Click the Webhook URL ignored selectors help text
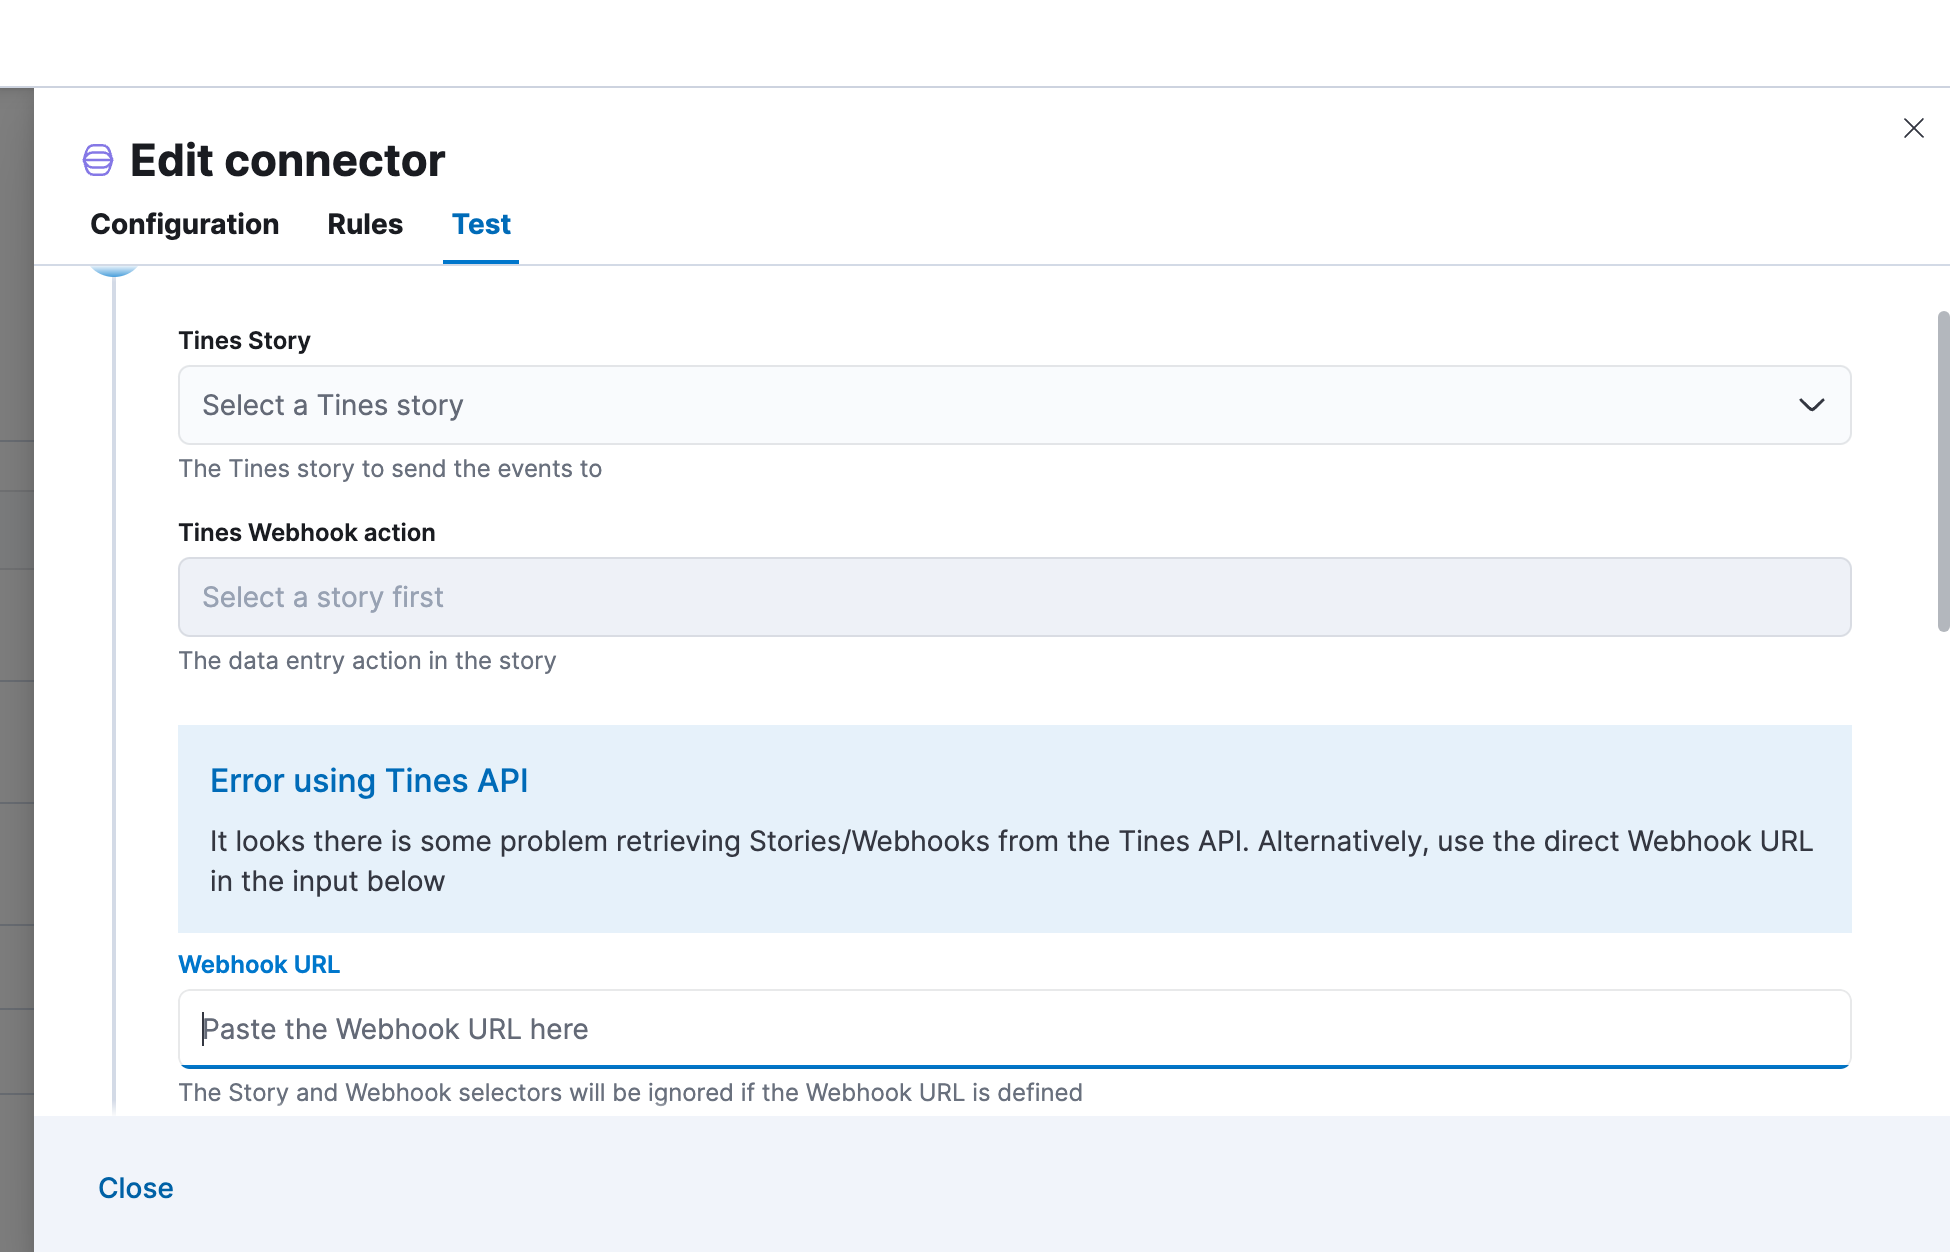 (630, 1092)
